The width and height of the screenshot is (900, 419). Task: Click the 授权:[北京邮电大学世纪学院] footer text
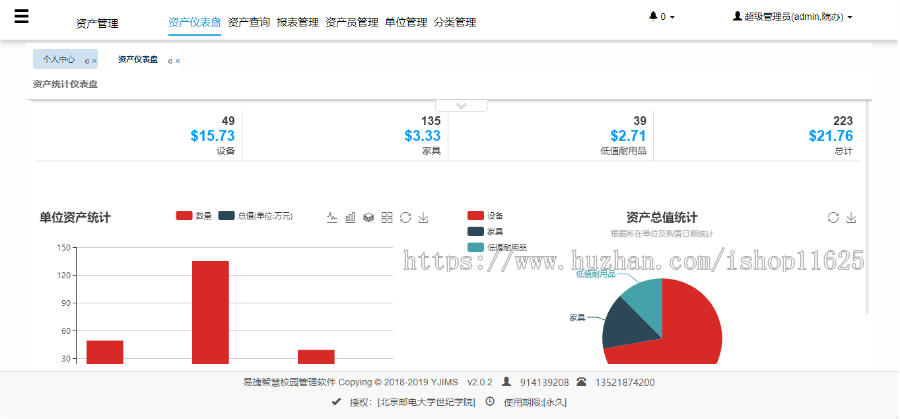[412, 402]
